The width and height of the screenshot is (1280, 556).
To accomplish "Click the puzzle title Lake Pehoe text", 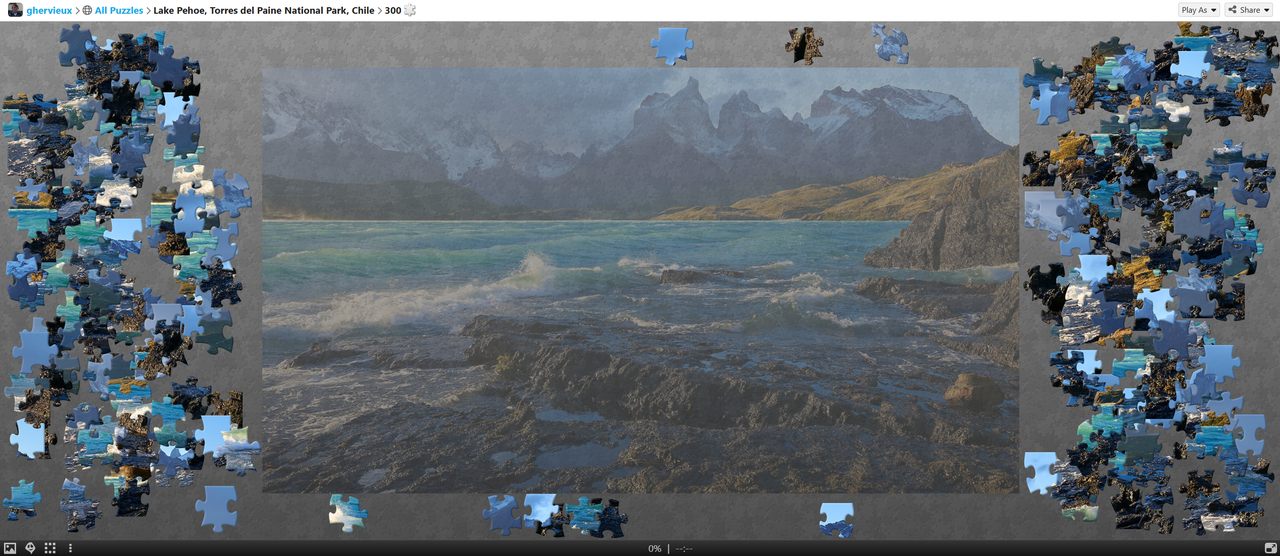I will 264,10.
